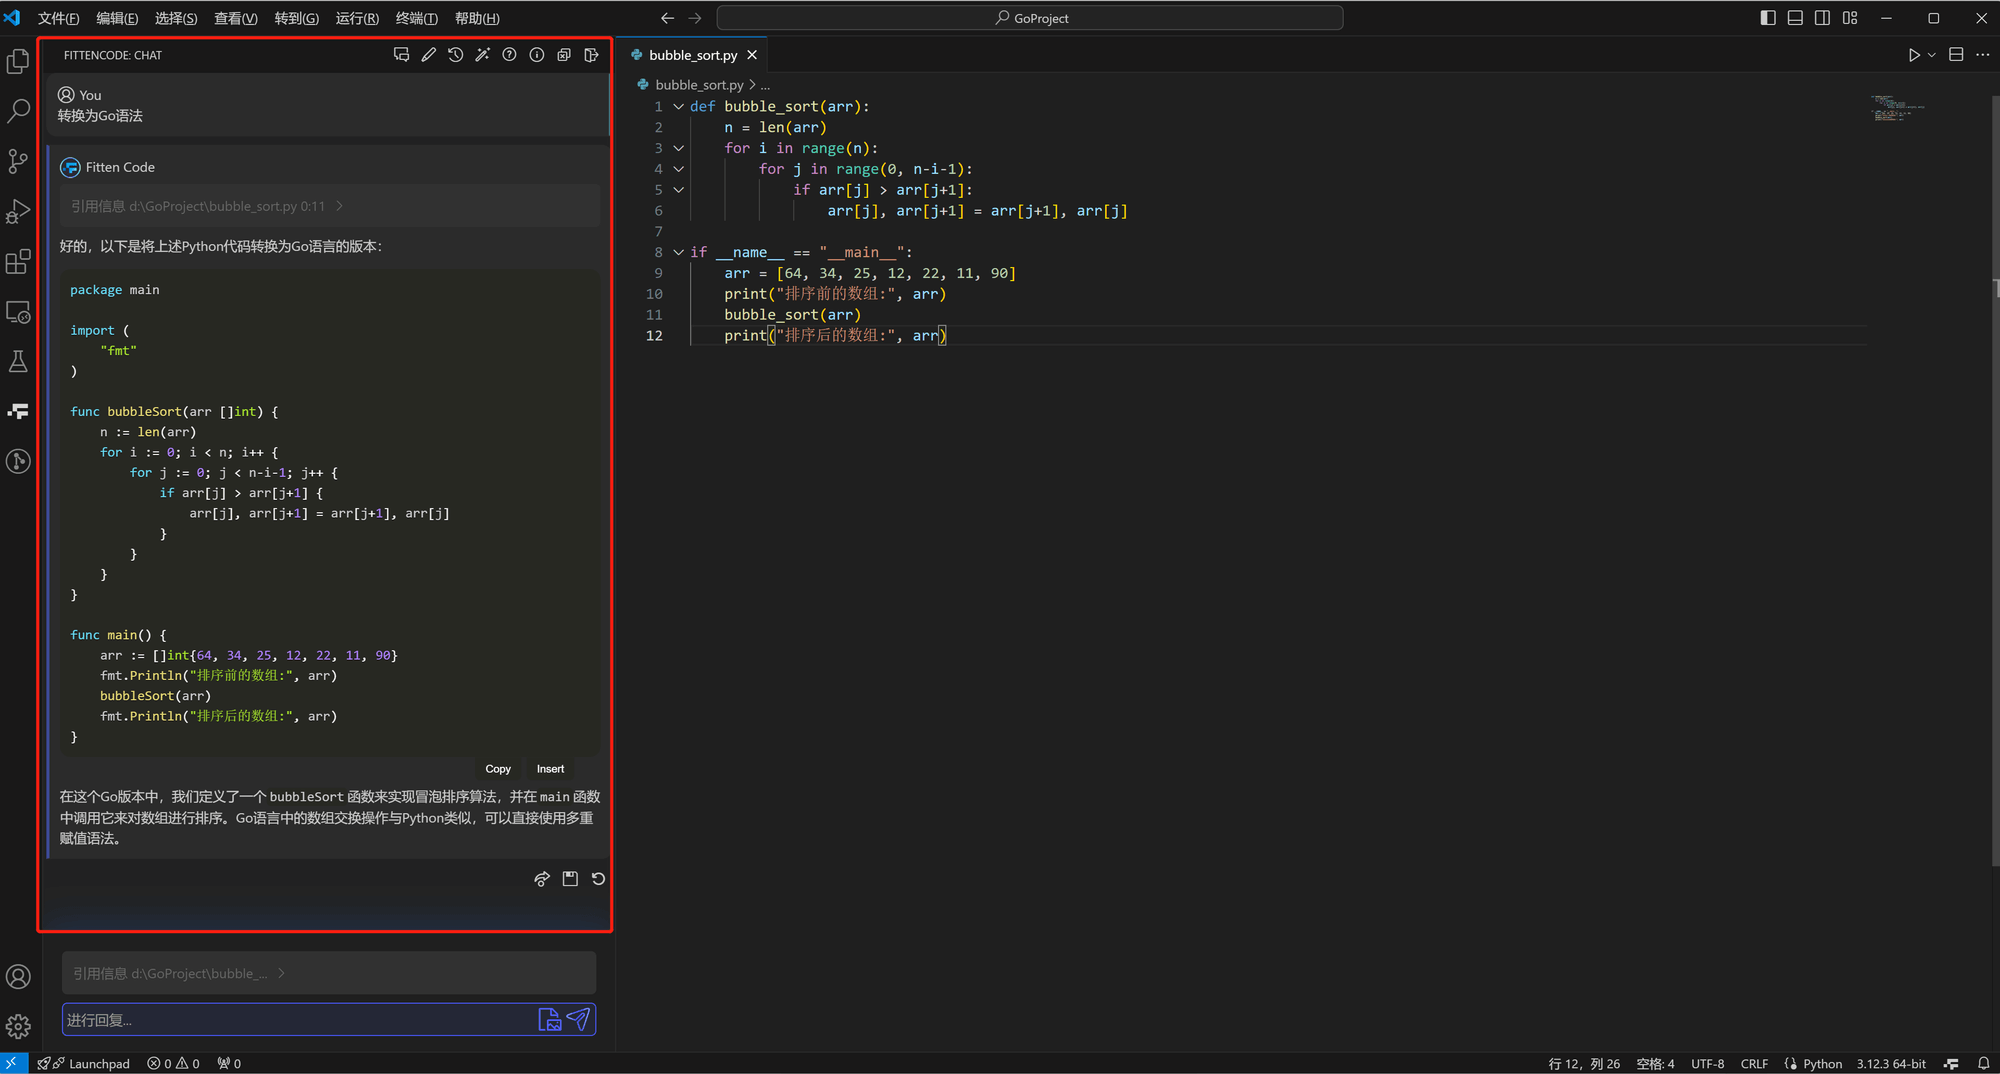Open the 文件(F) menu
The height and width of the screenshot is (1074, 2000).
pos(58,18)
